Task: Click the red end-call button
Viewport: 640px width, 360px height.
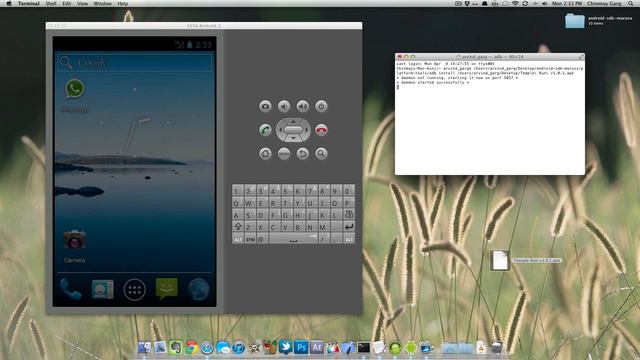Action: tap(321, 130)
